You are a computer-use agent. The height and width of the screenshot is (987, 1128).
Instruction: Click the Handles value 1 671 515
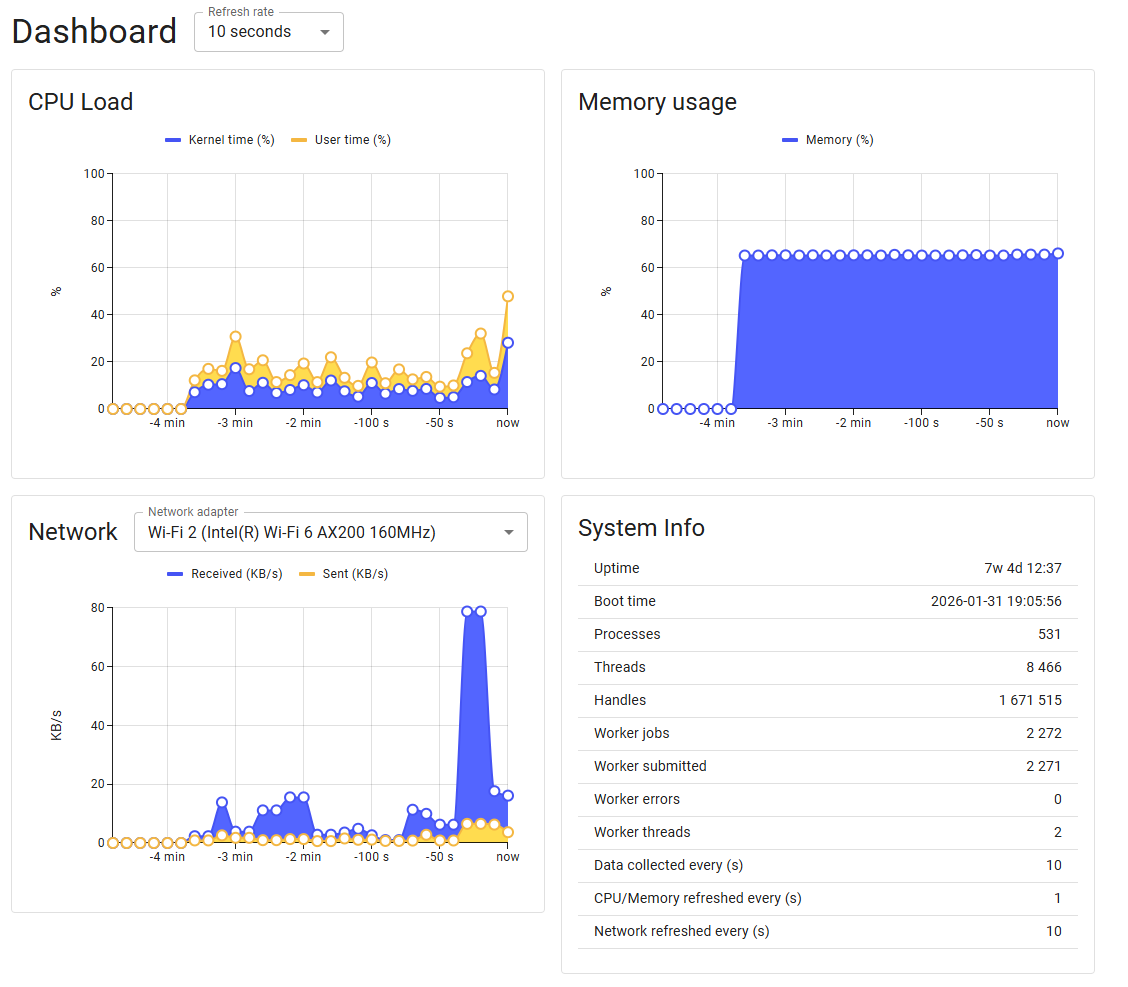tap(1030, 700)
